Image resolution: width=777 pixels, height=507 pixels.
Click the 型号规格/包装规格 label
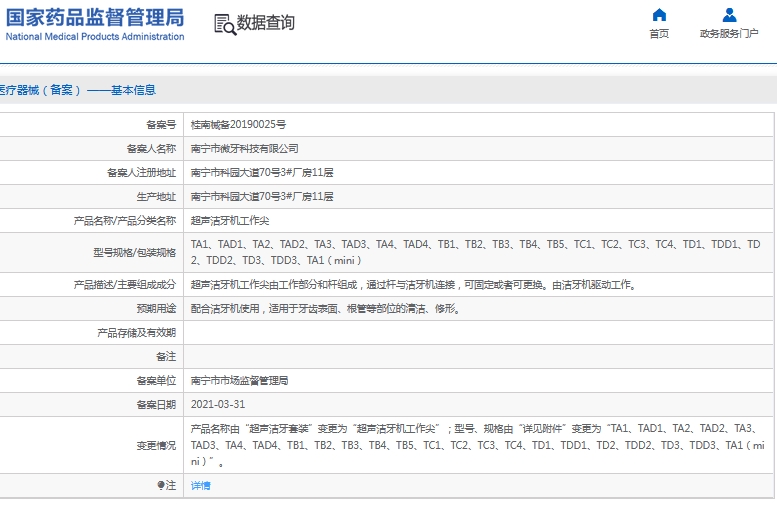(x=135, y=253)
